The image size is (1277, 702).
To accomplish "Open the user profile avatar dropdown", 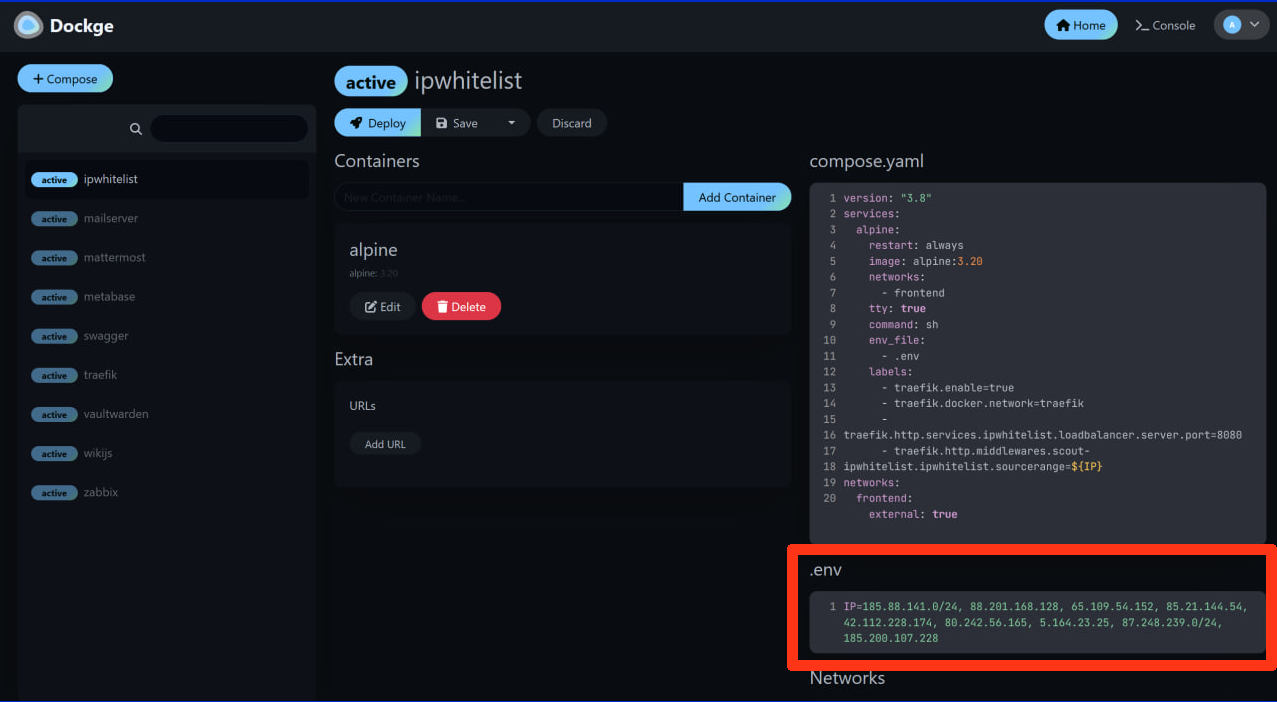I will coord(1241,25).
